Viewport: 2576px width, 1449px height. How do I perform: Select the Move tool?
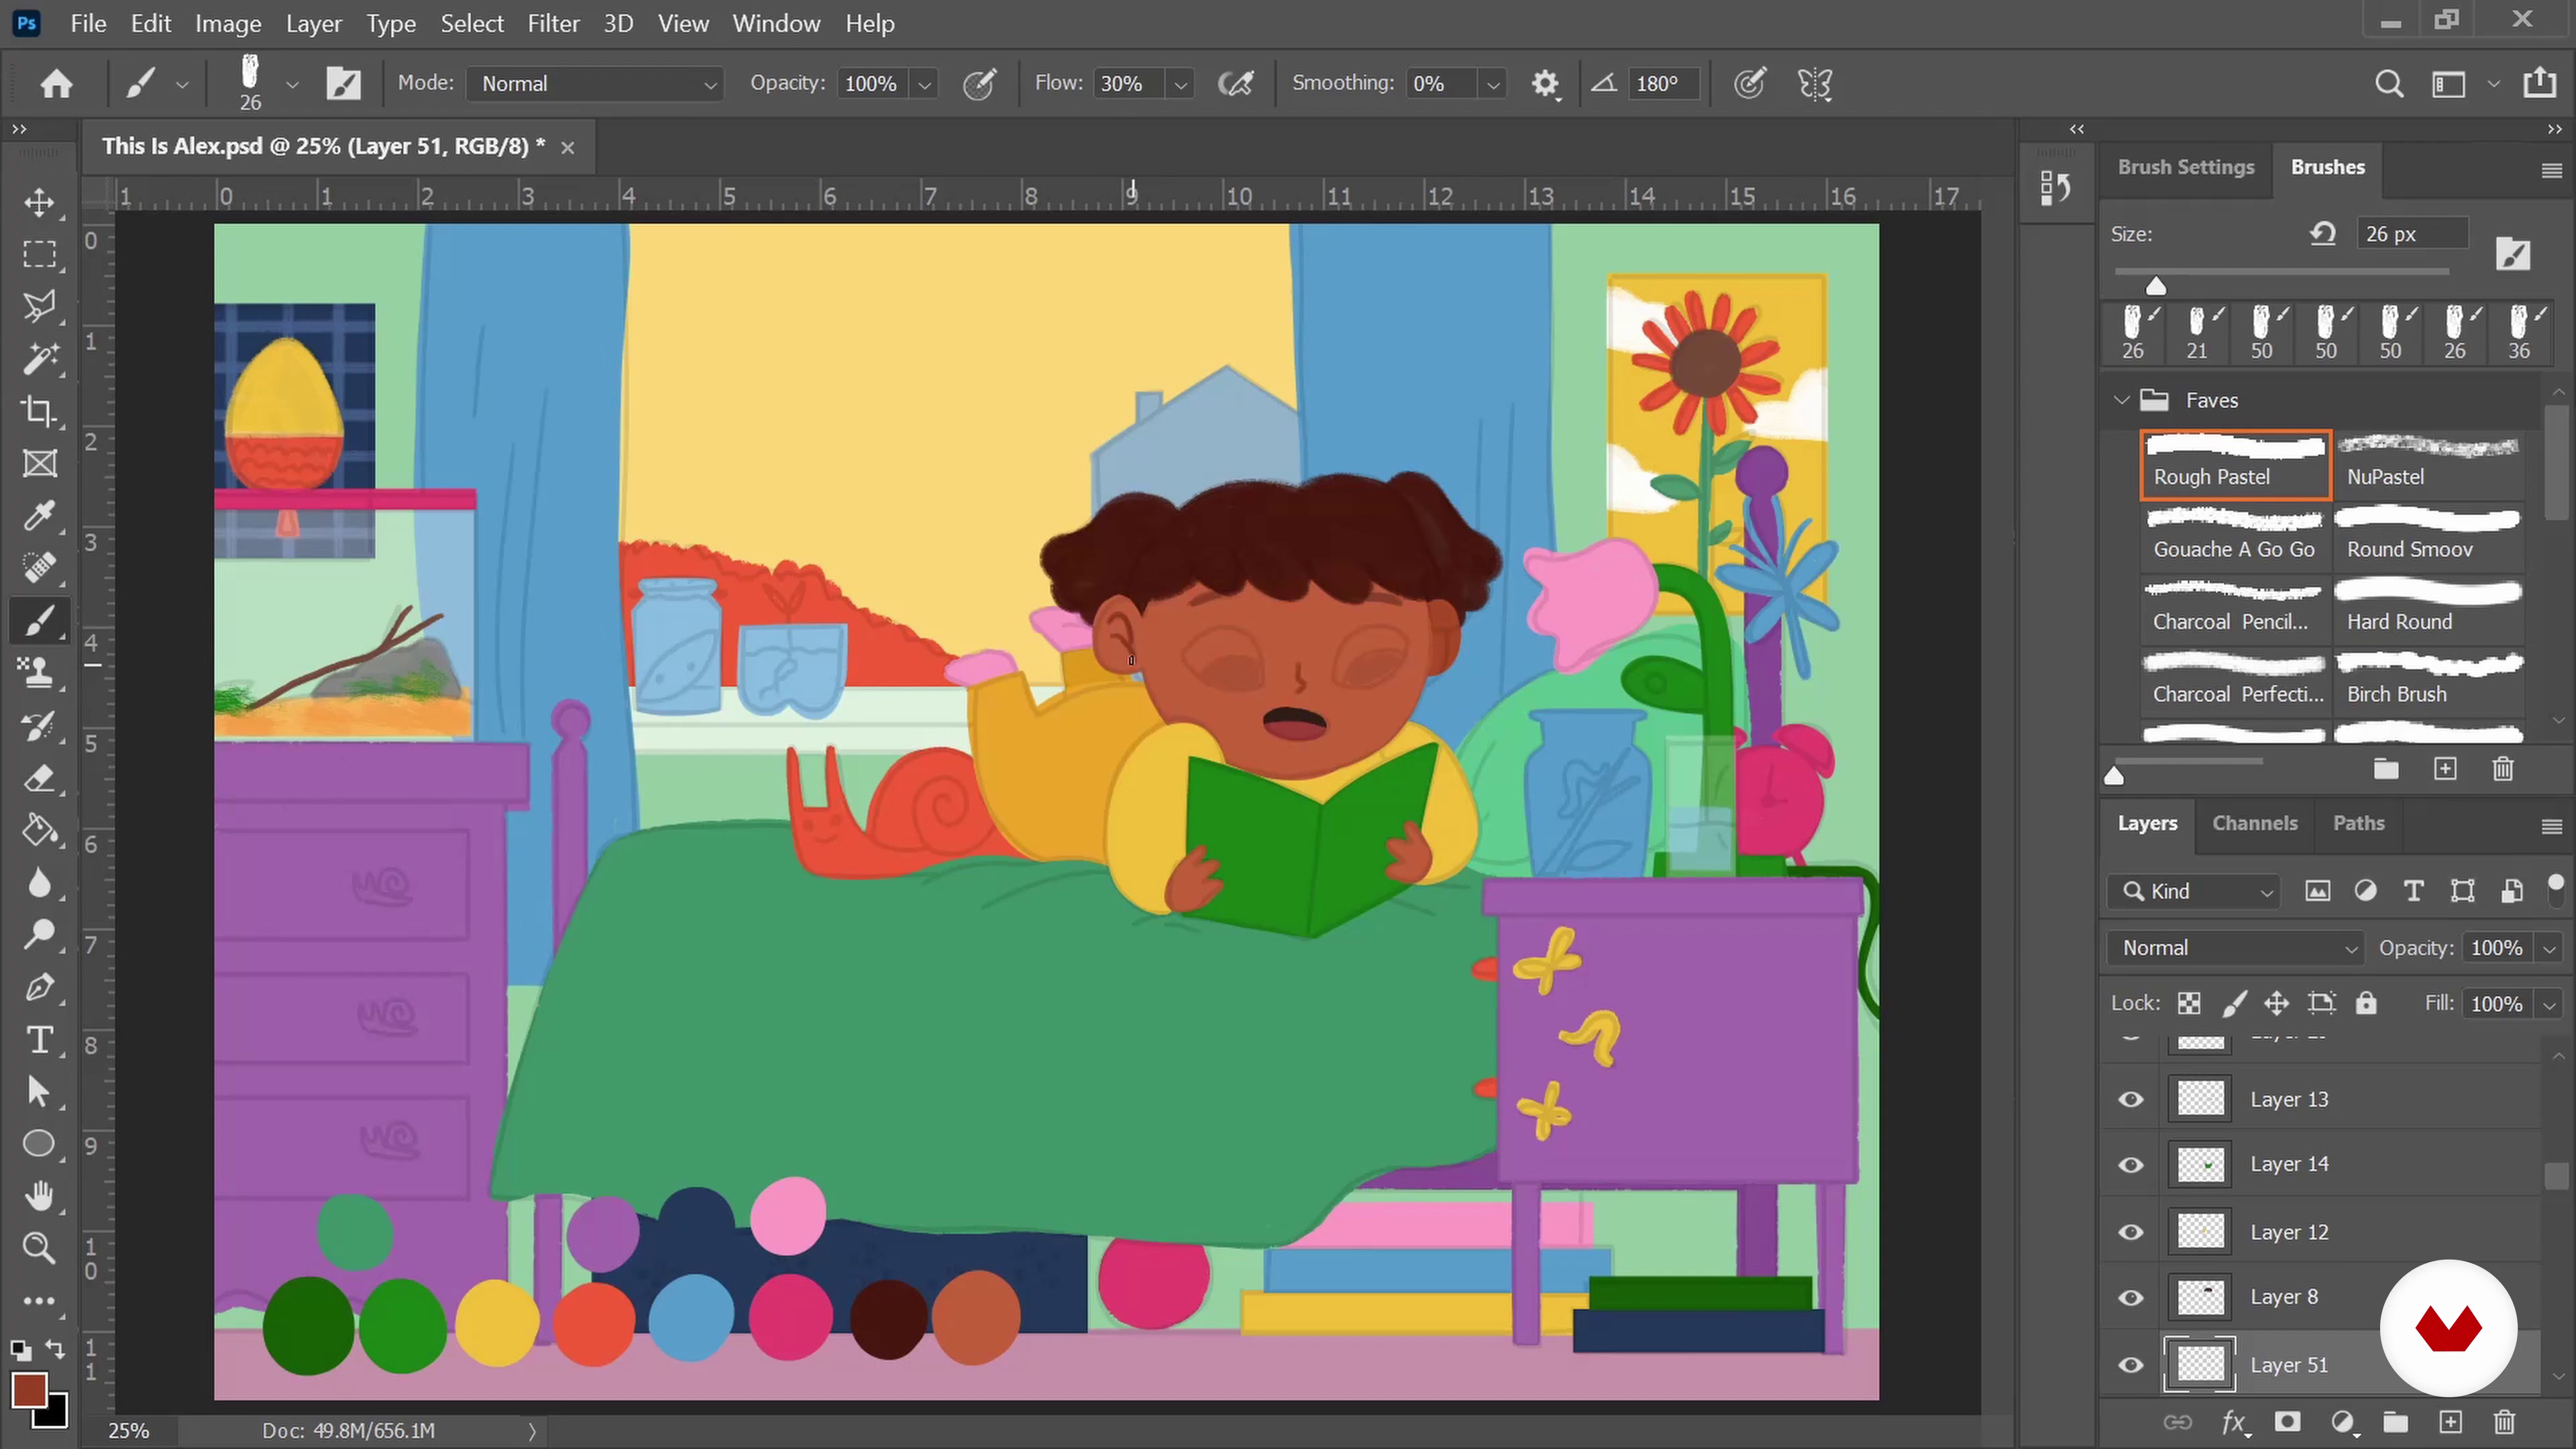39,202
